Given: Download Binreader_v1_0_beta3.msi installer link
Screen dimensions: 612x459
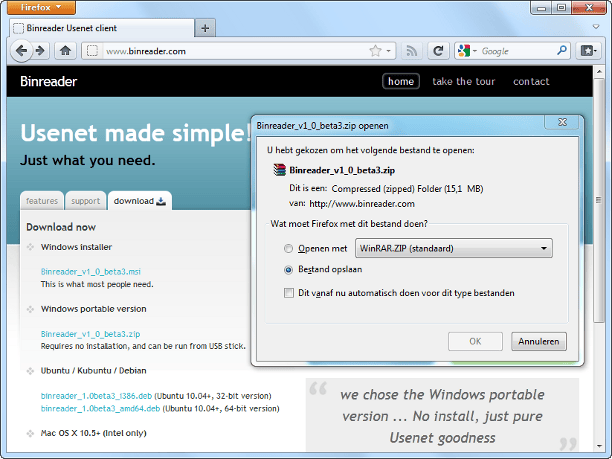Looking at the screenshot, I should click(91, 272).
